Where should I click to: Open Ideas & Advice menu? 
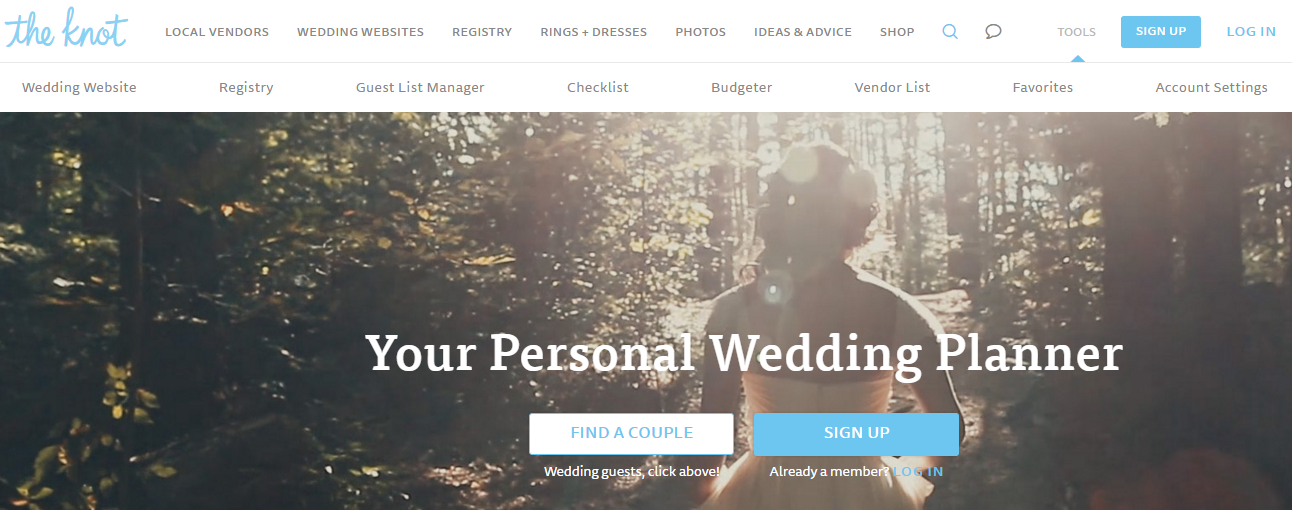(803, 32)
